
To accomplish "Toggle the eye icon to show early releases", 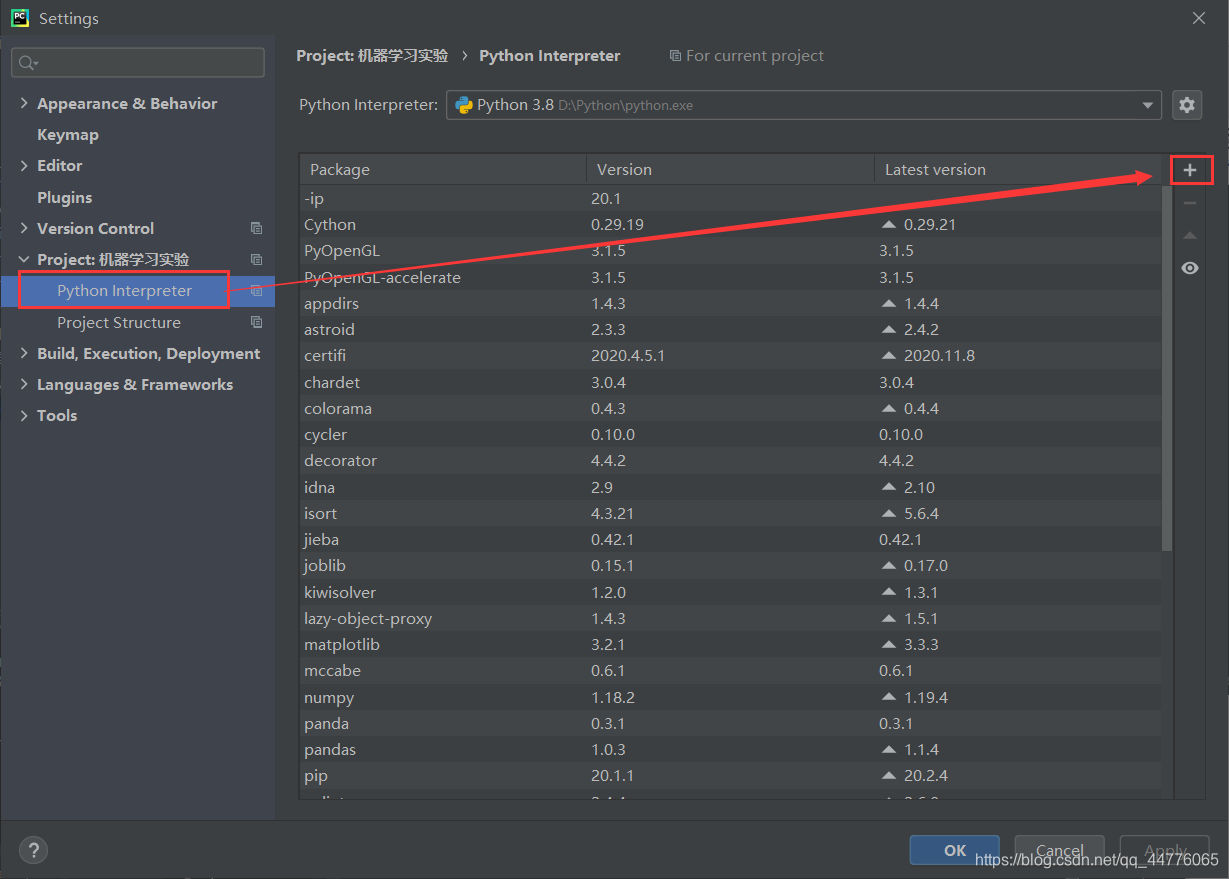I will pos(1189,268).
